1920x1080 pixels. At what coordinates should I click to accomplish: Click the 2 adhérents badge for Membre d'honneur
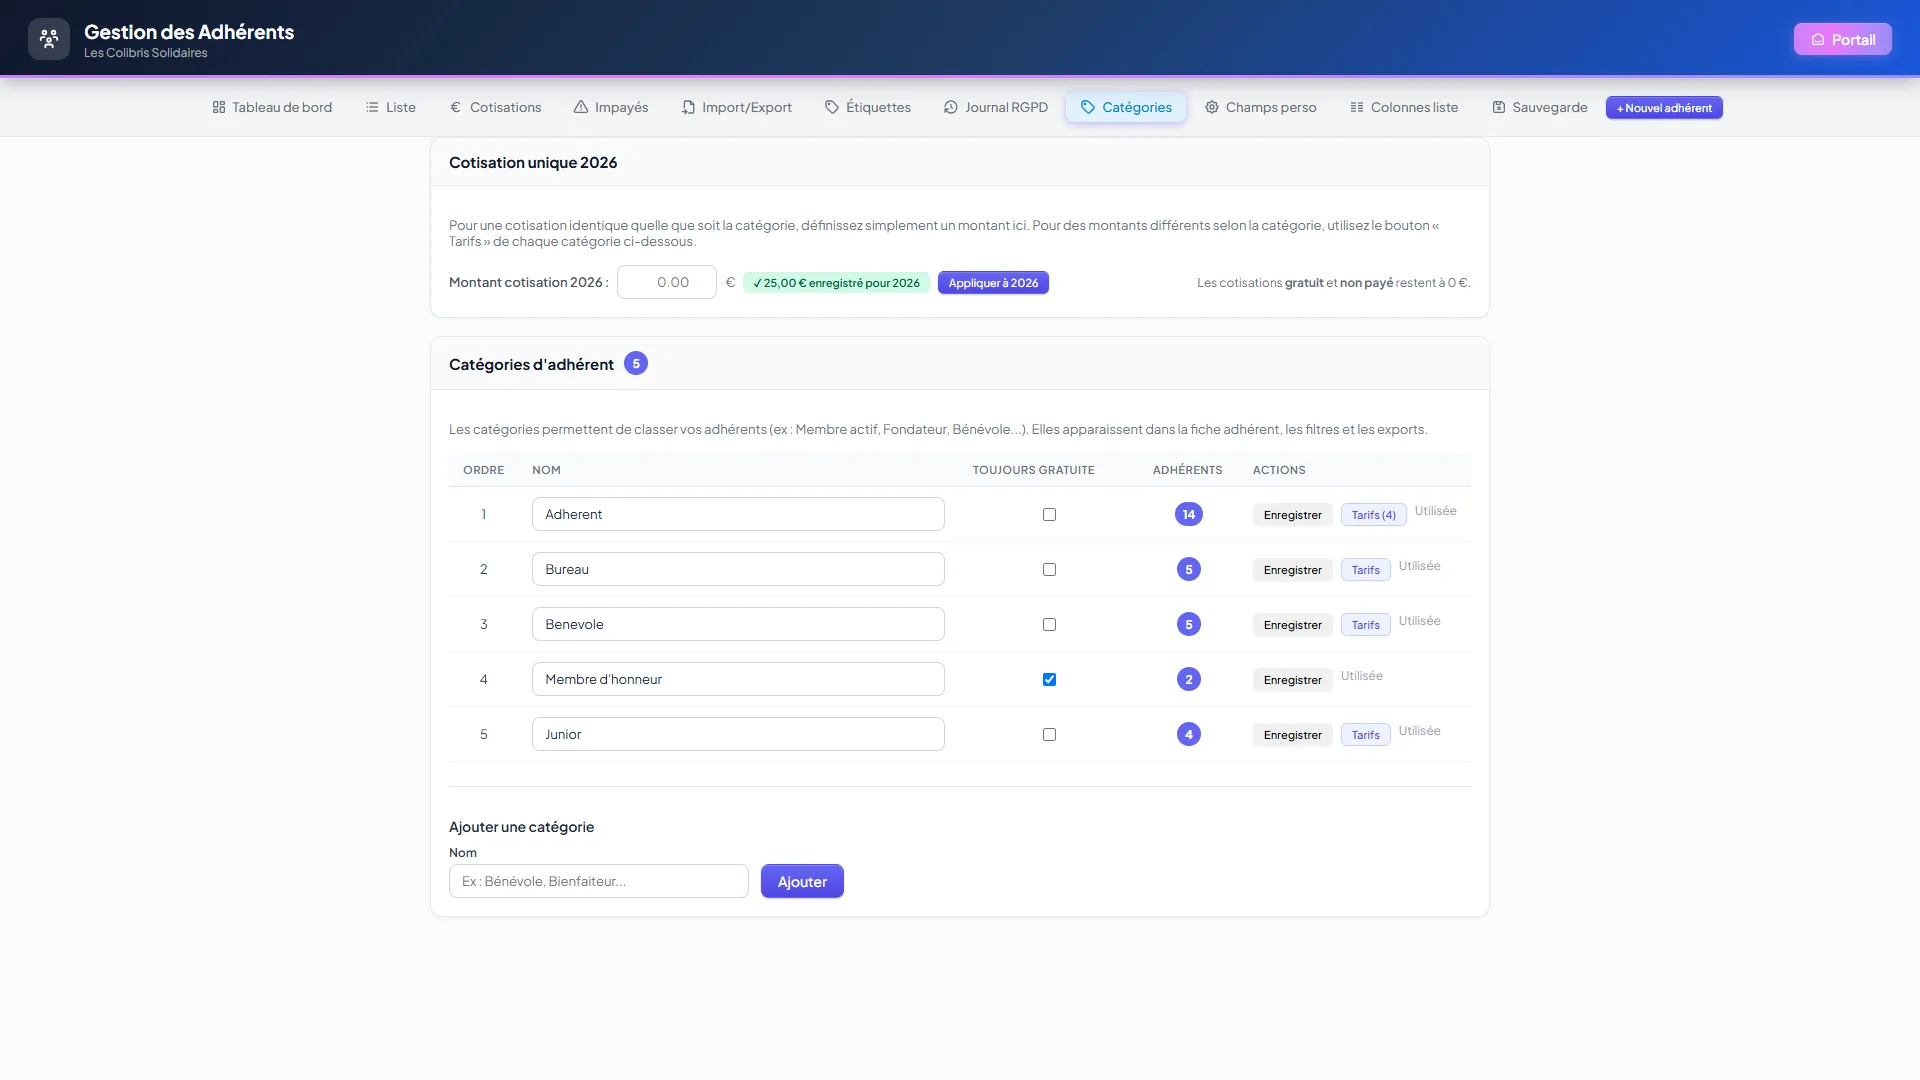[1188, 679]
